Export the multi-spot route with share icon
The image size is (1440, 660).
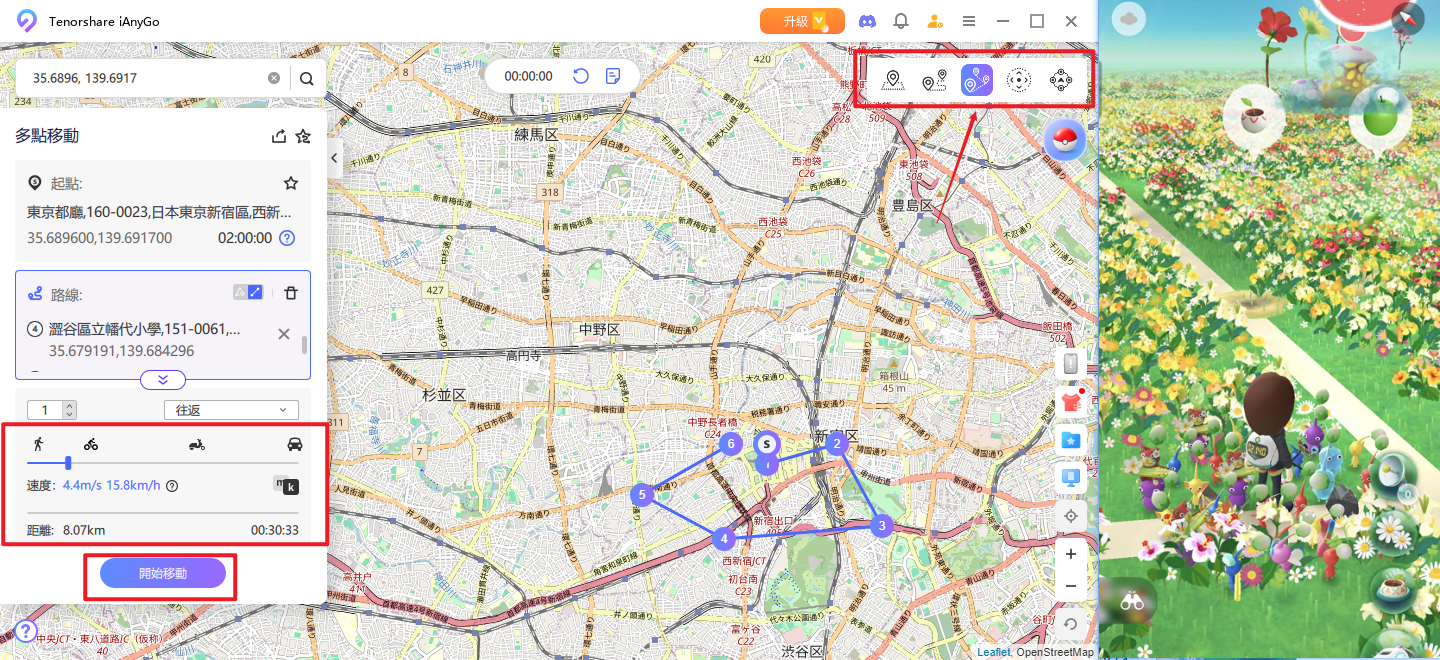(x=279, y=136)
